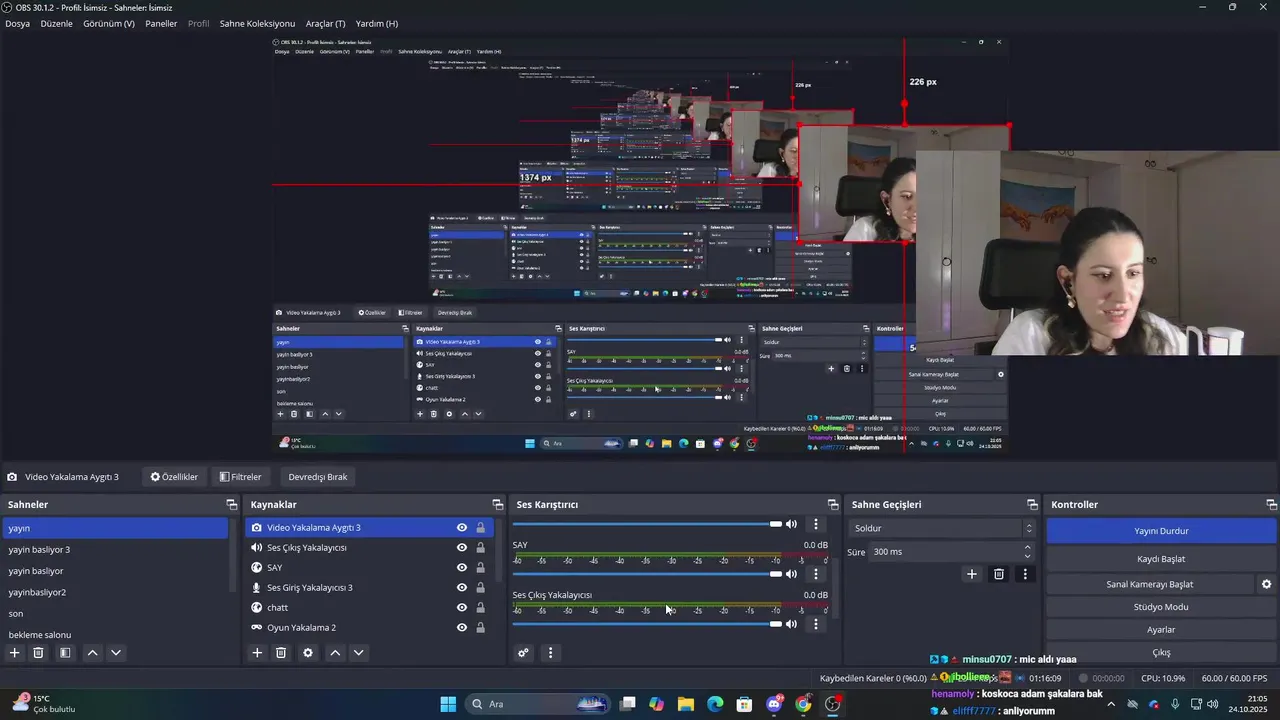
Task: Open audio mixer three-dot menu at bottom
Action: pos(550,653)
